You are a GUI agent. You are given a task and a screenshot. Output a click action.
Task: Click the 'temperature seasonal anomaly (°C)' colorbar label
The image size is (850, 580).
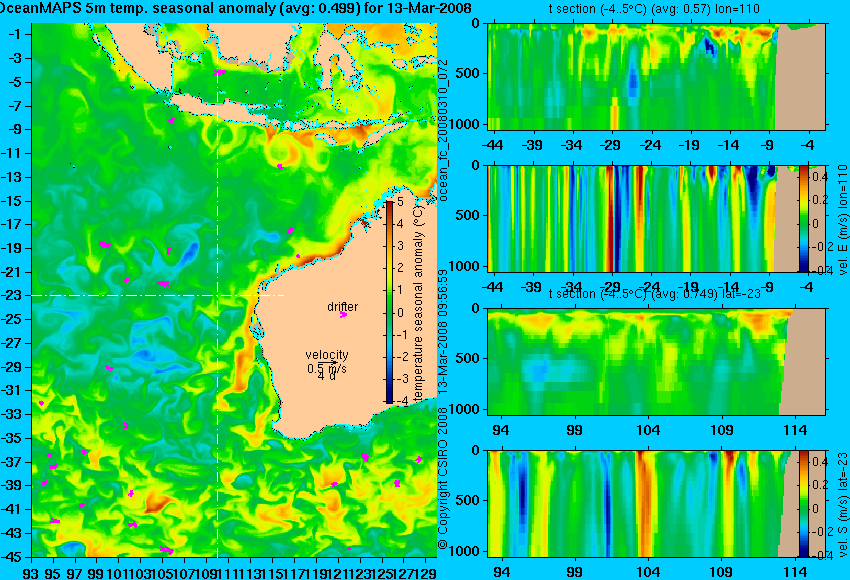pos(418,304)
